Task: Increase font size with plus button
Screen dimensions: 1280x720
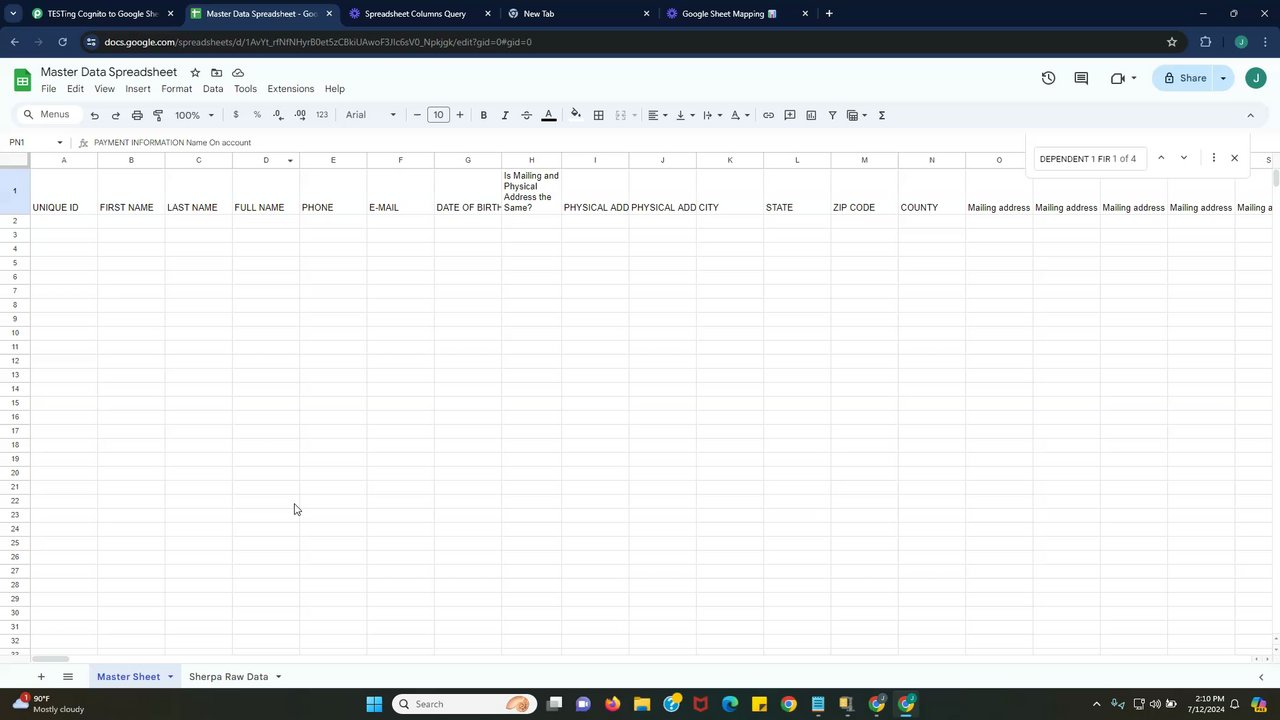Action: pos(460,115)
